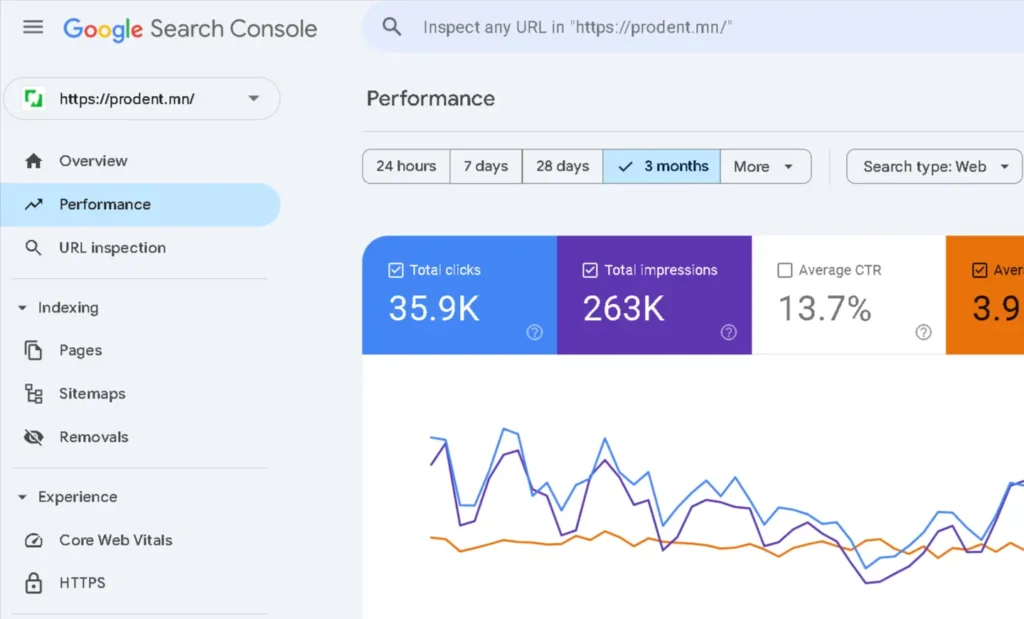Click the HTTPS padlock icon
This screenshot has height=619, width=1024.
33,582
